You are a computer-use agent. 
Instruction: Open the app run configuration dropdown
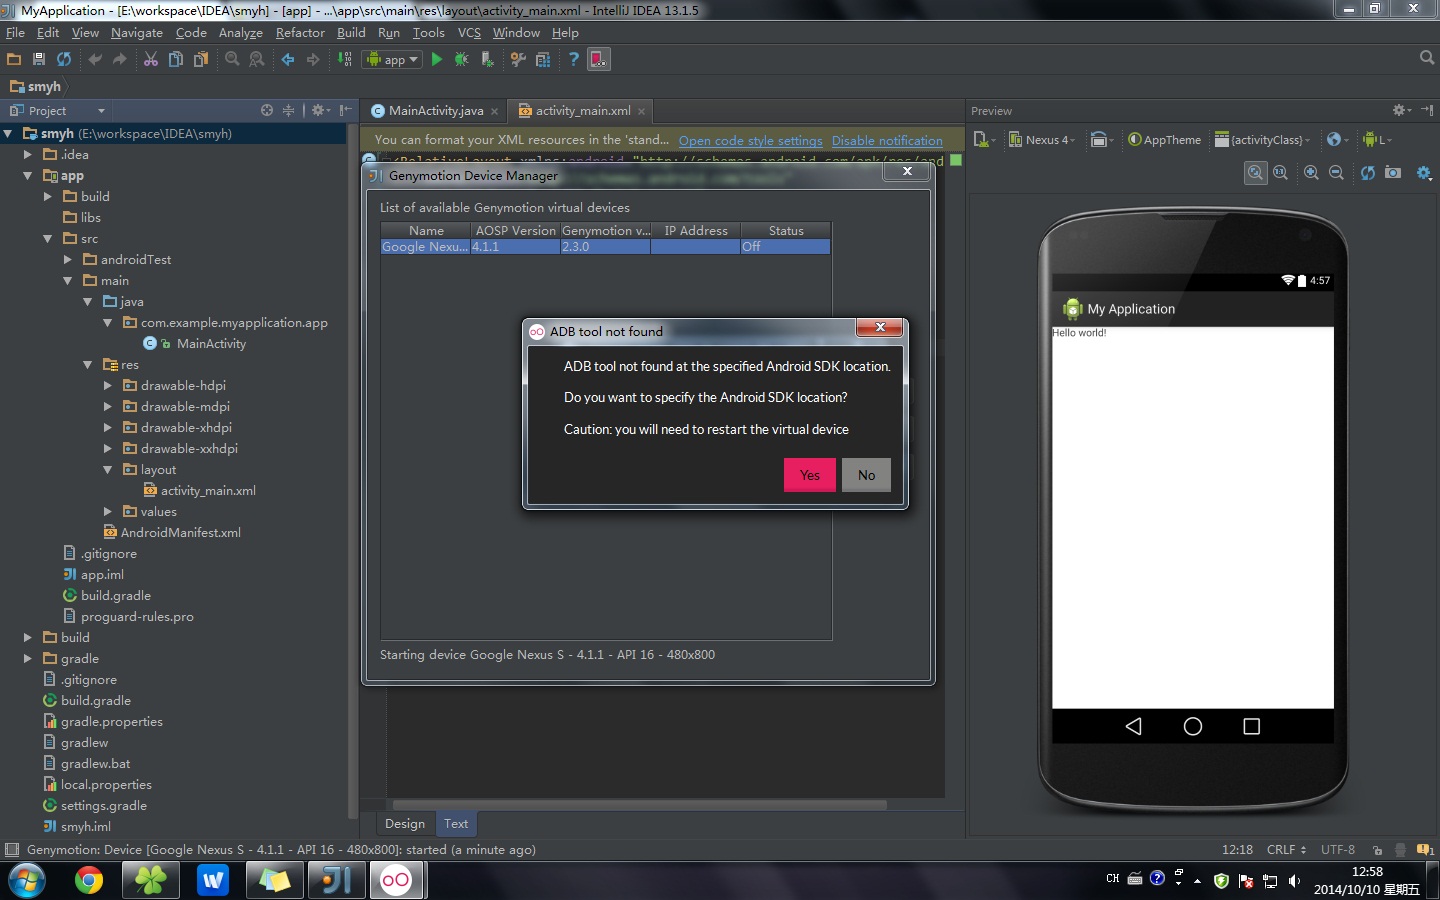point(391,59)
